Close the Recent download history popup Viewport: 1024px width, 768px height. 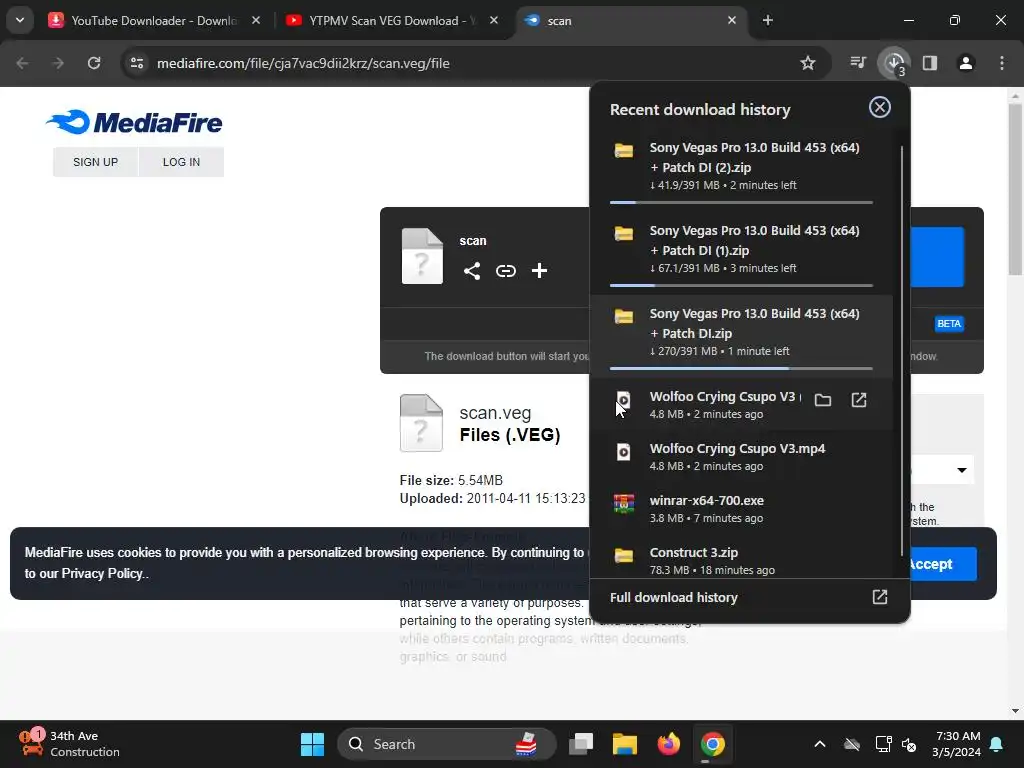[x=879, y=107]
